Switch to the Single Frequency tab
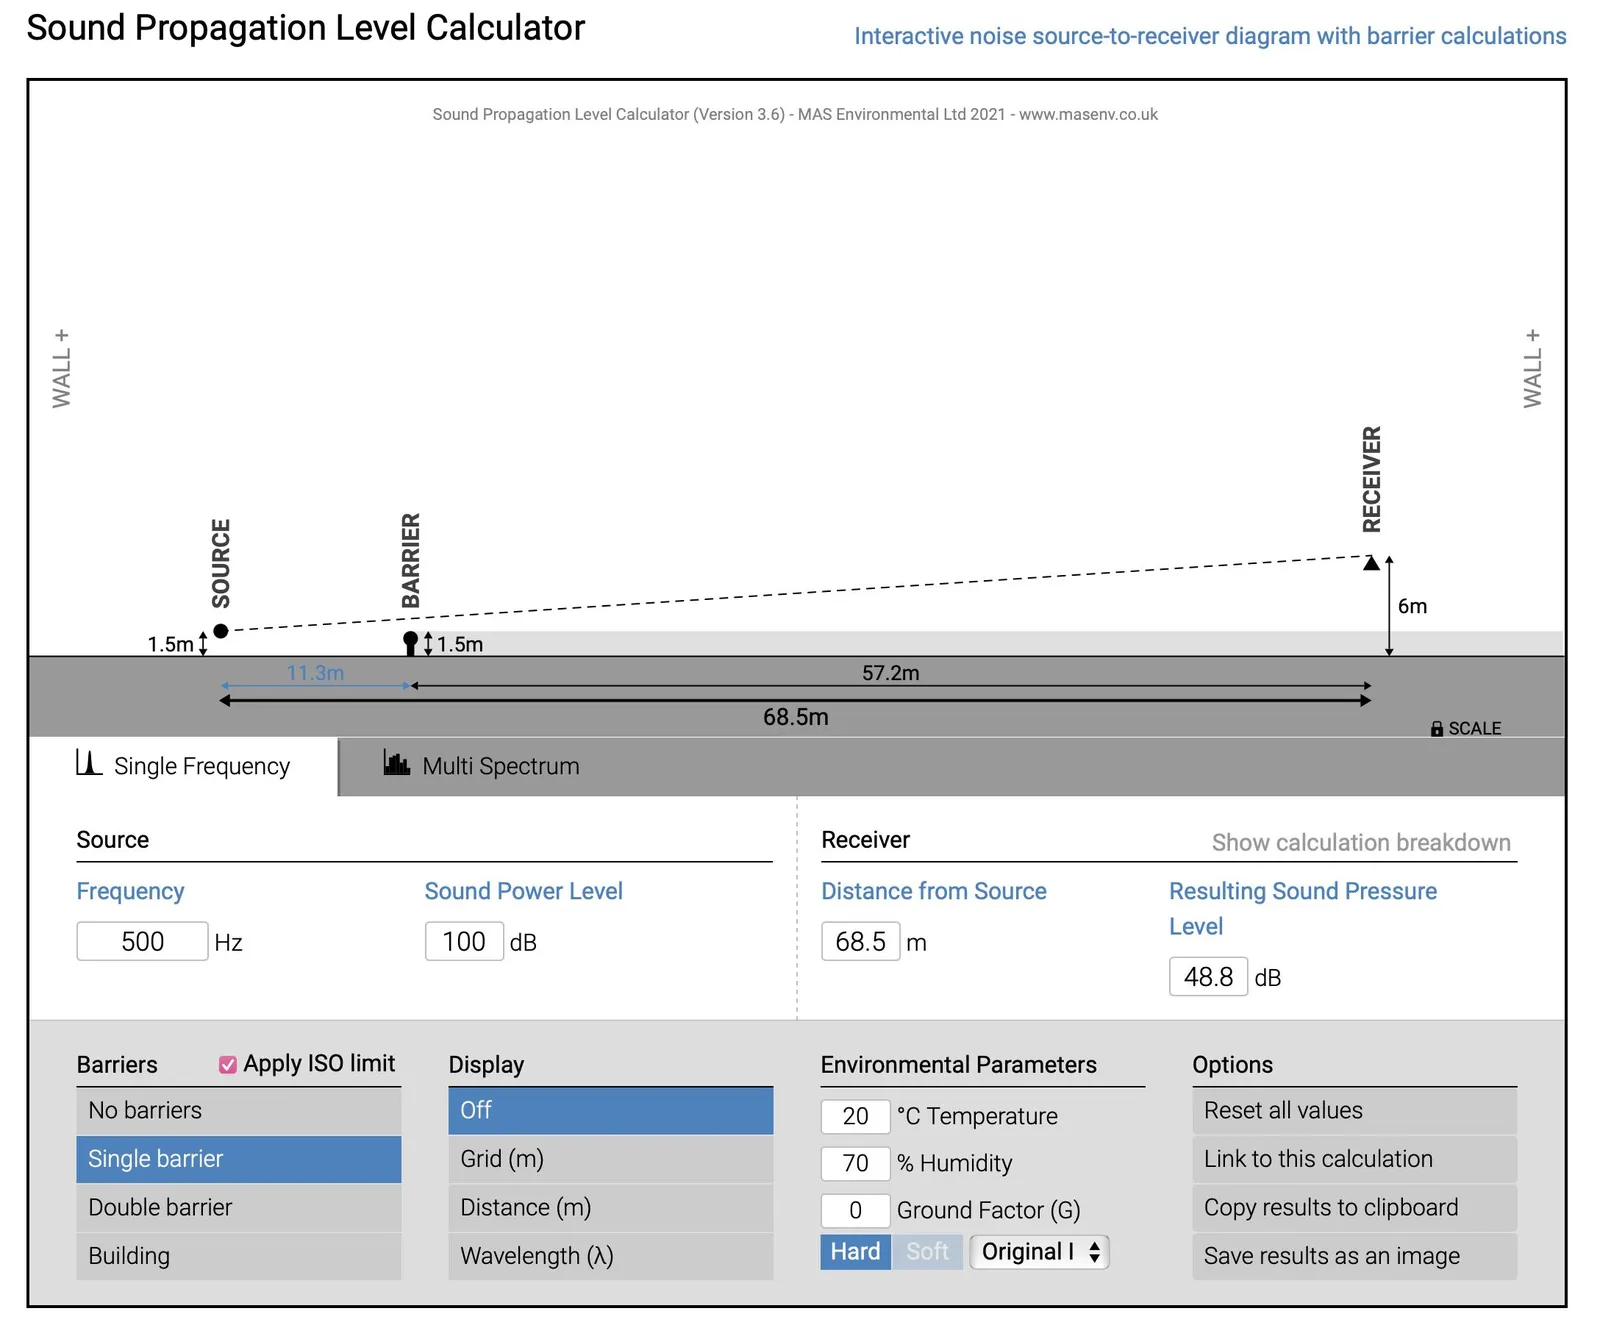The image size is (1600, 1325). pyautogui.click(x=184, y=766)
